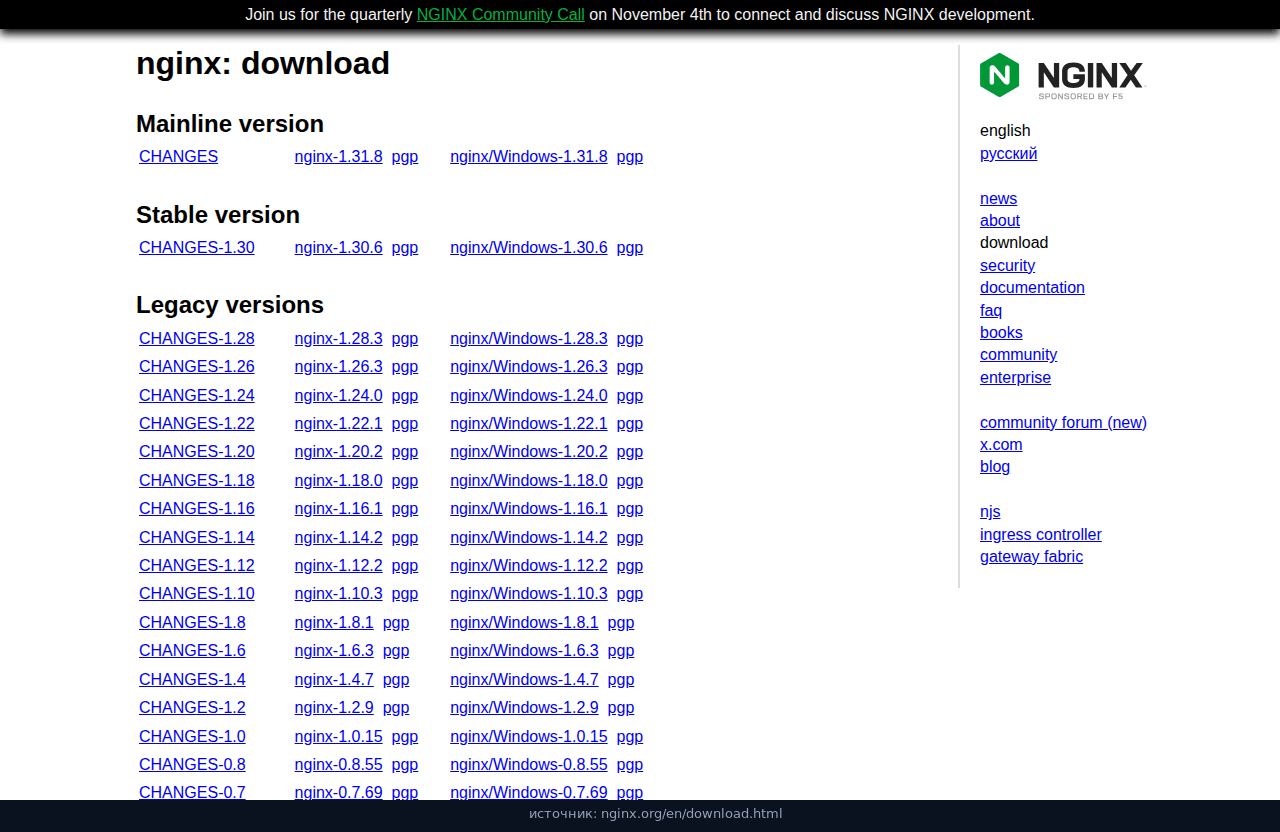Image resolution: width=1280 pixels, height=832 pixels.
Task: Download nginx/Windows-1.30.6
Action: tap(529, 247)
